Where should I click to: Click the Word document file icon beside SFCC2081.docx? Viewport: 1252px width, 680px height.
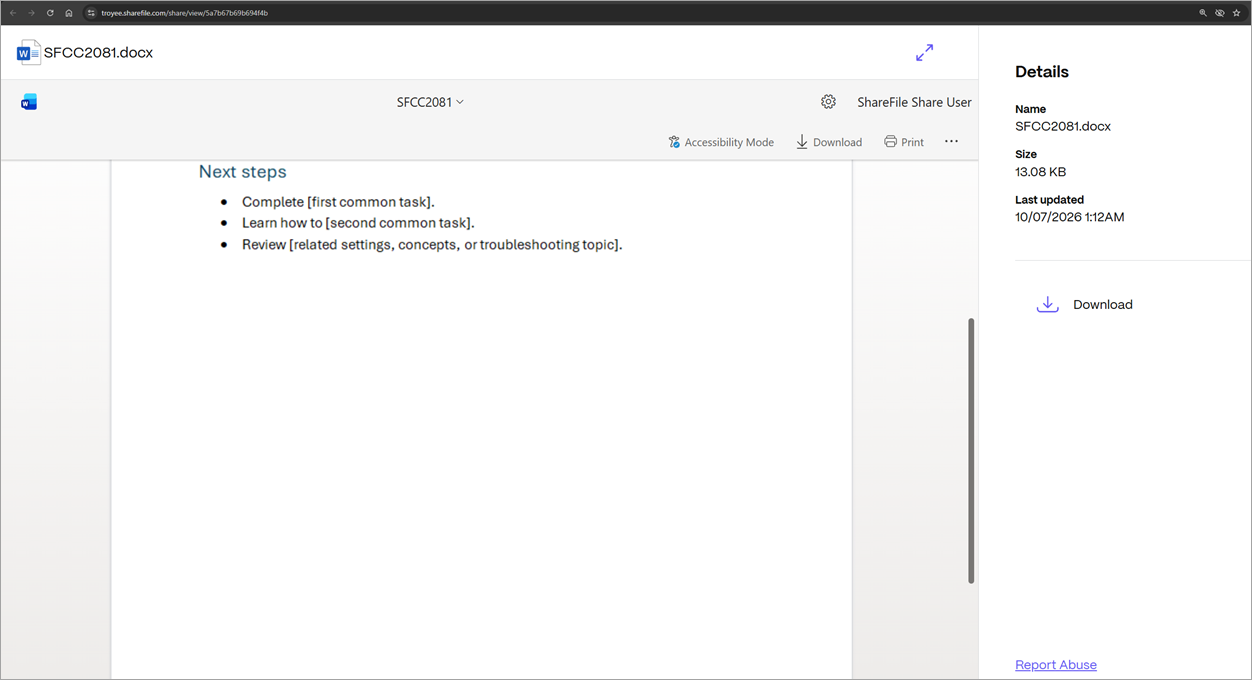[x=28, y=53]
